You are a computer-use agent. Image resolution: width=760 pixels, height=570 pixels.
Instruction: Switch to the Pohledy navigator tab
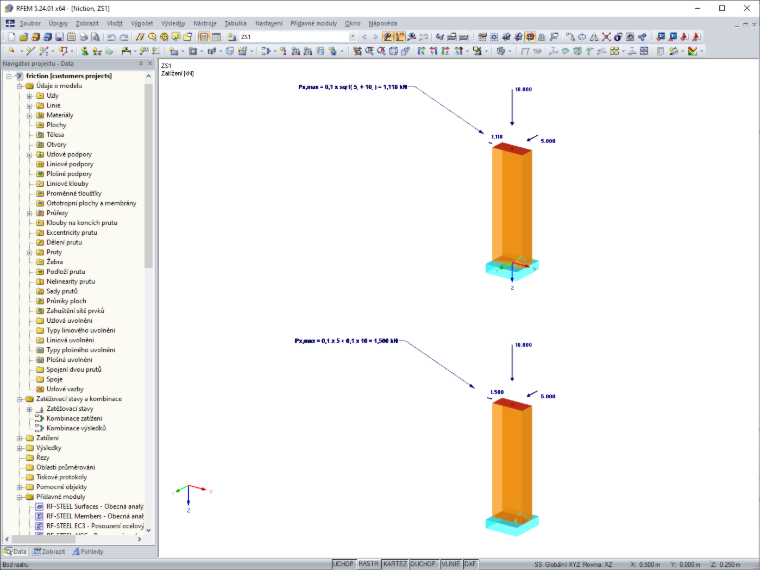click(x=88, y=552)
